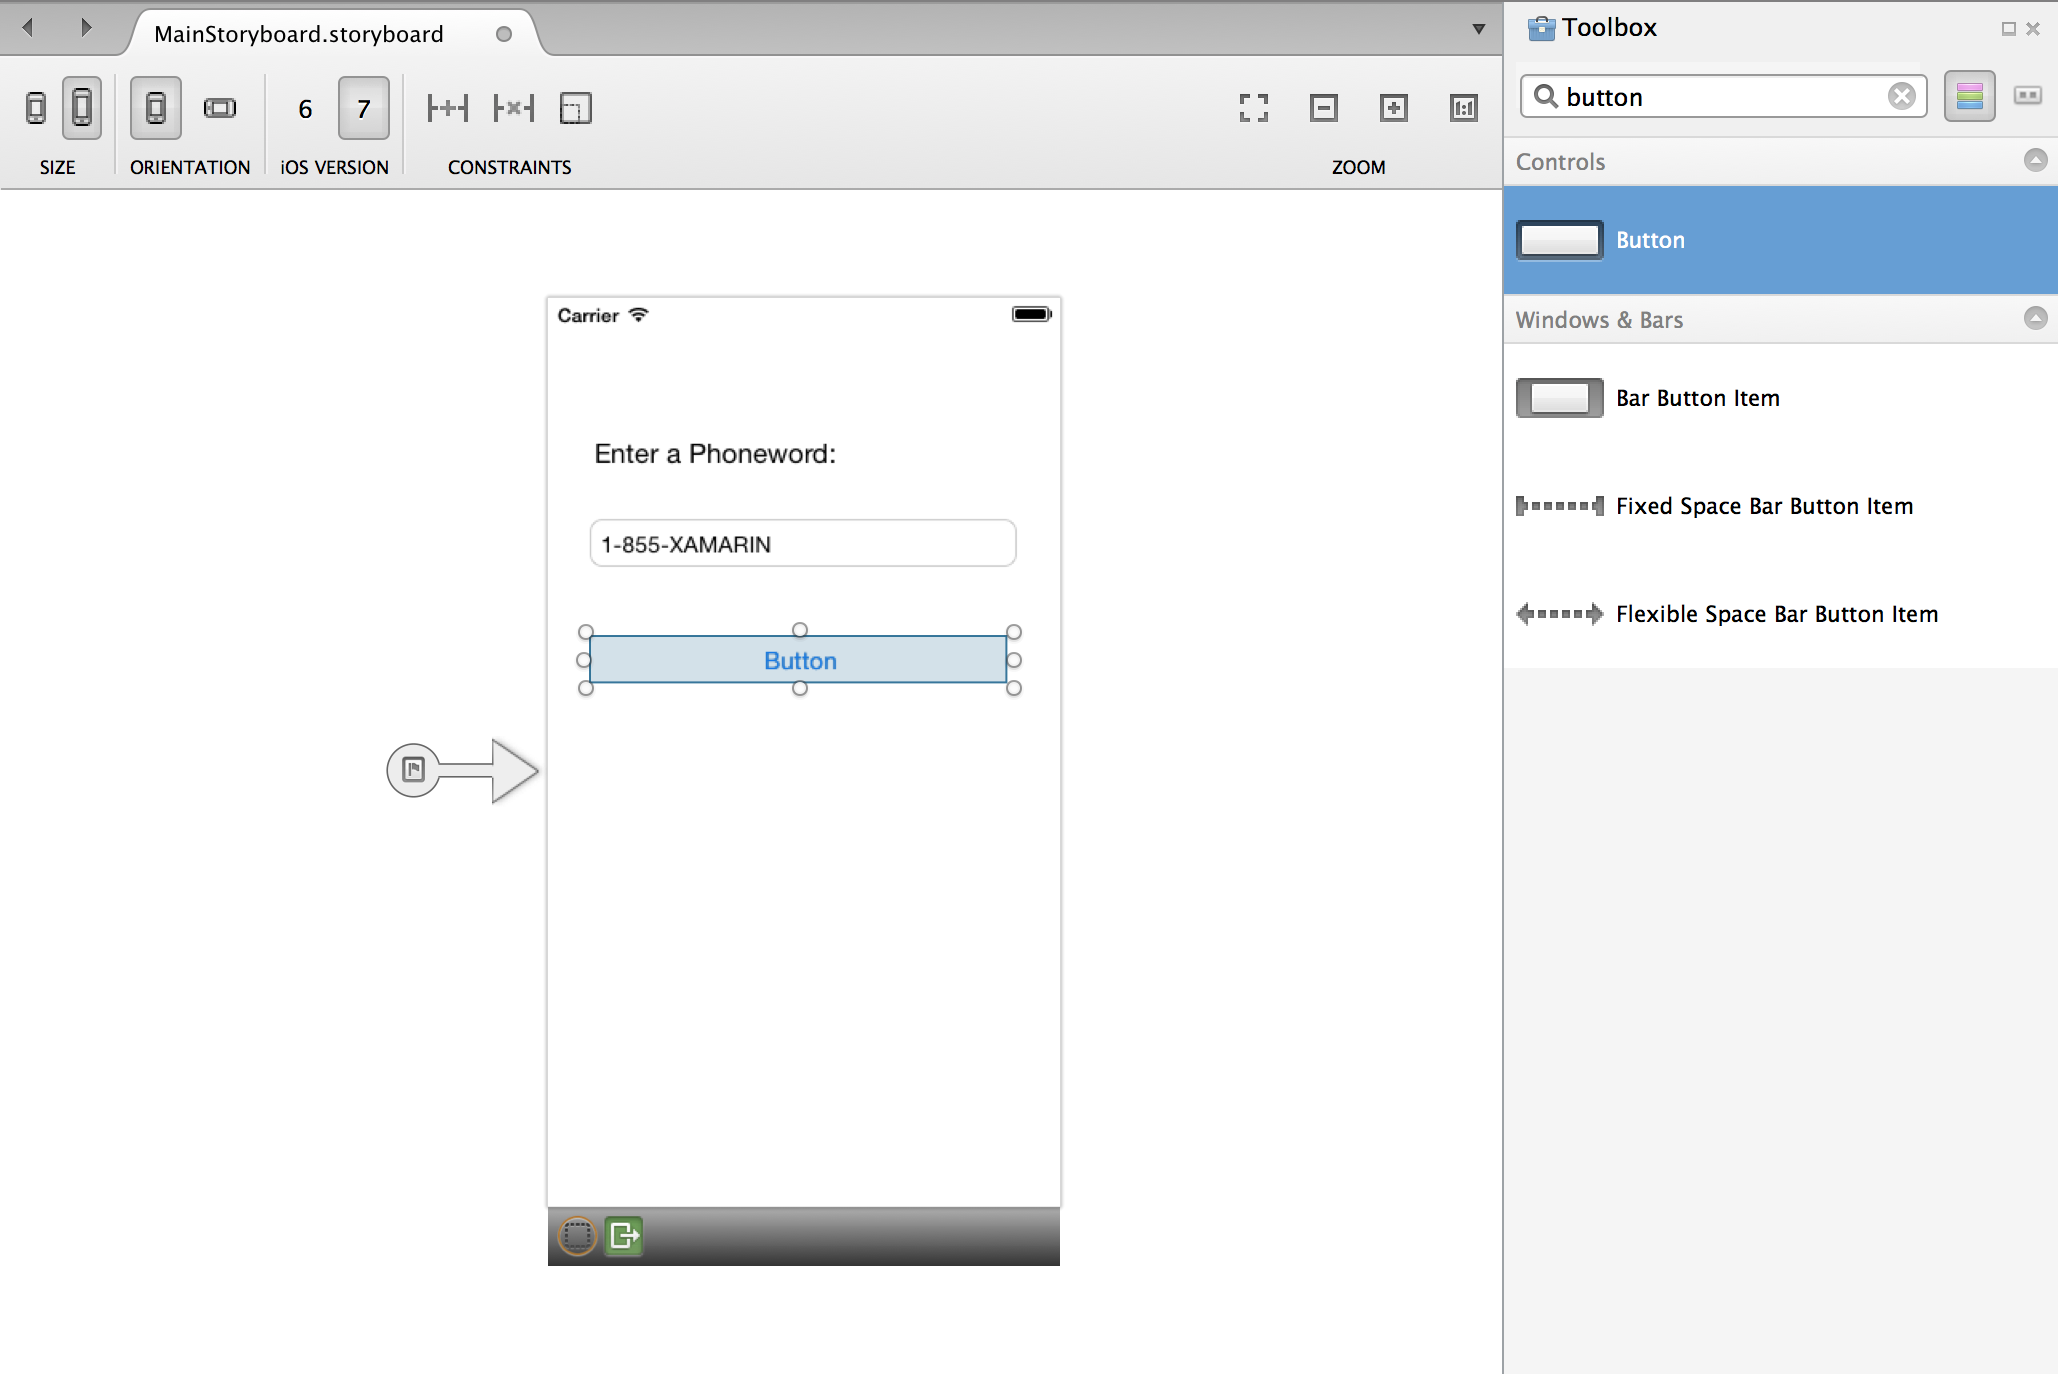Open the document tab list dropdown arrow
This screenshot has width=2058, height=1374.
1479,29
